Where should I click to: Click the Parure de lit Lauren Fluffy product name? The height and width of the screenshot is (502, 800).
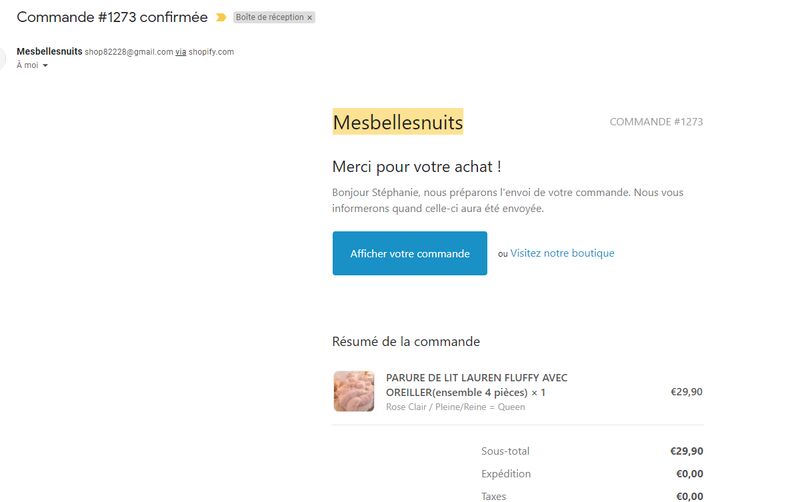click(x=476, y=384)
